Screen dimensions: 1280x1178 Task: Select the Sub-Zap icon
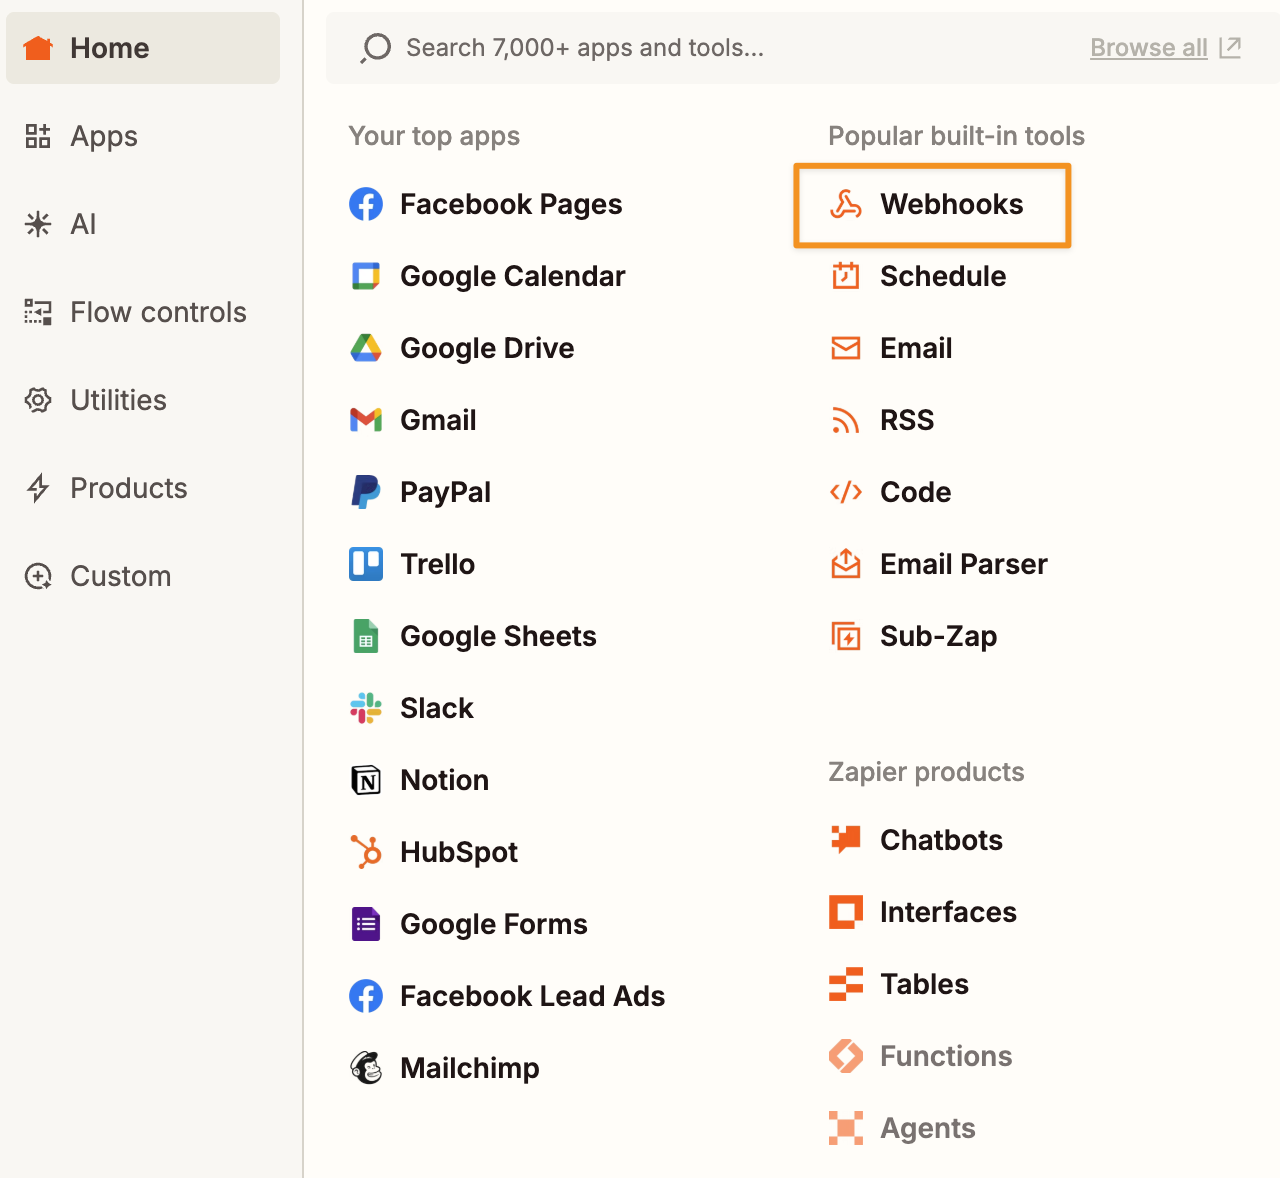(x=846, y=636)
